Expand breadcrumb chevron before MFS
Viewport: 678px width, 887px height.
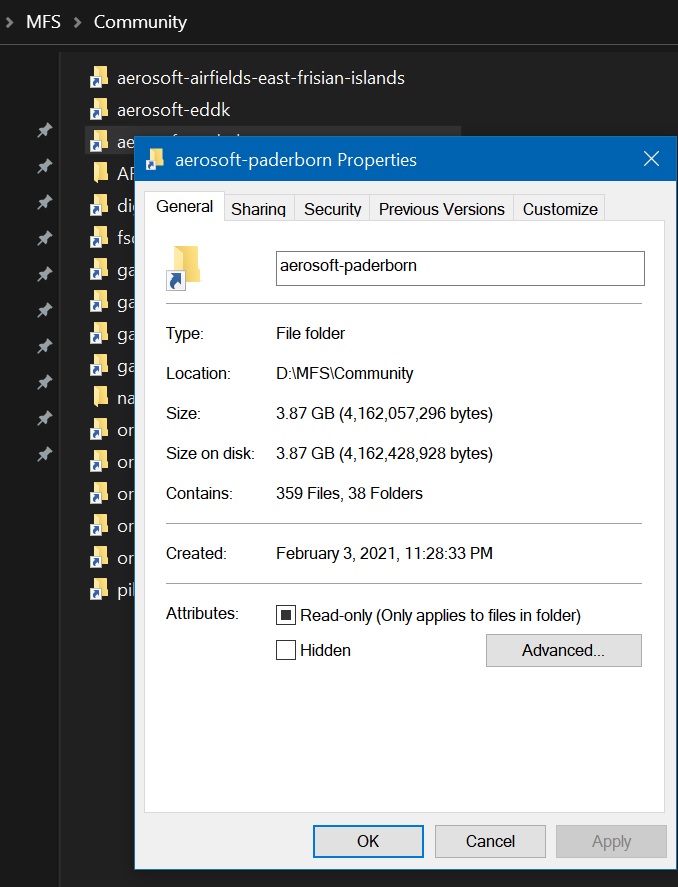(x=9, y=23)
